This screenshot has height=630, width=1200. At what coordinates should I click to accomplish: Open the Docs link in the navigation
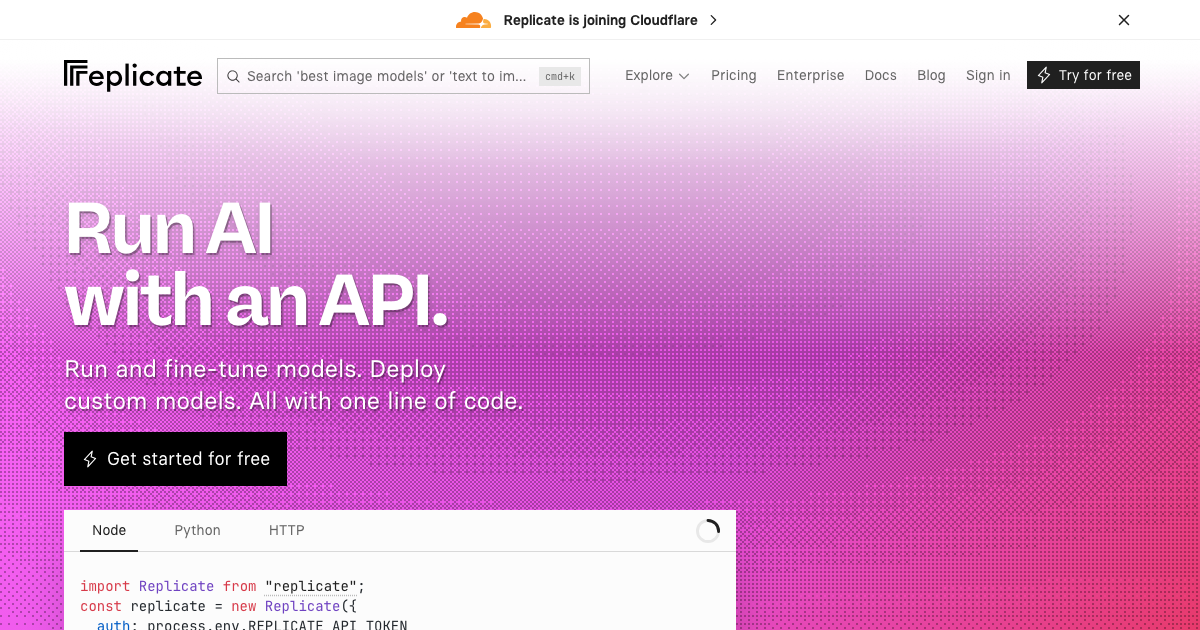[880, 75]
